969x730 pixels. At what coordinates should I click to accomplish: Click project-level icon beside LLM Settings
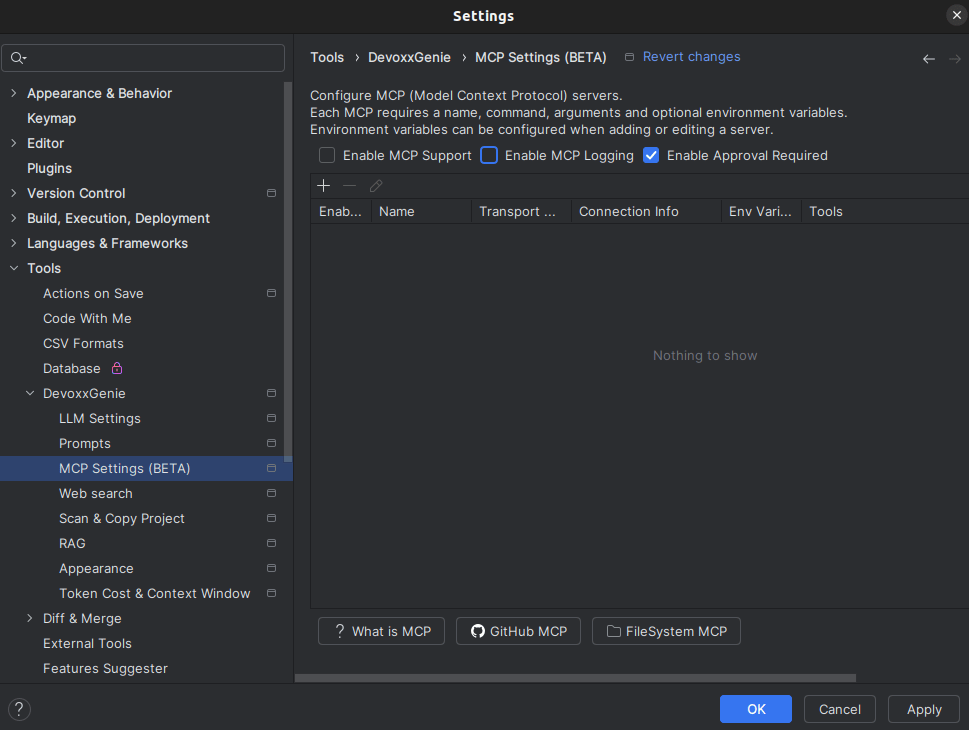[271, 418]
